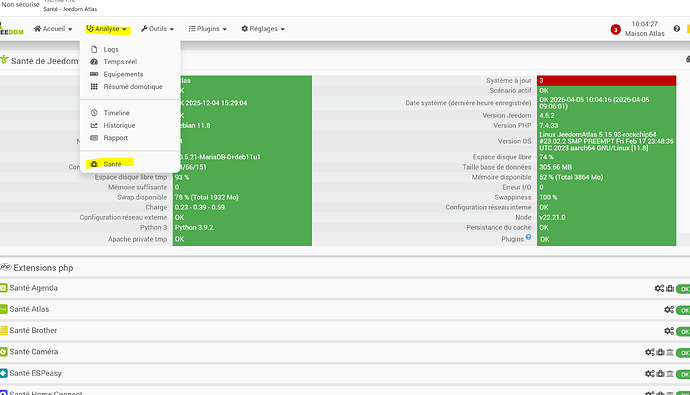This screenshot has height=395, width=690.
Task: Click Santé ESPeasy OK status badge
Action: point(683,374)
